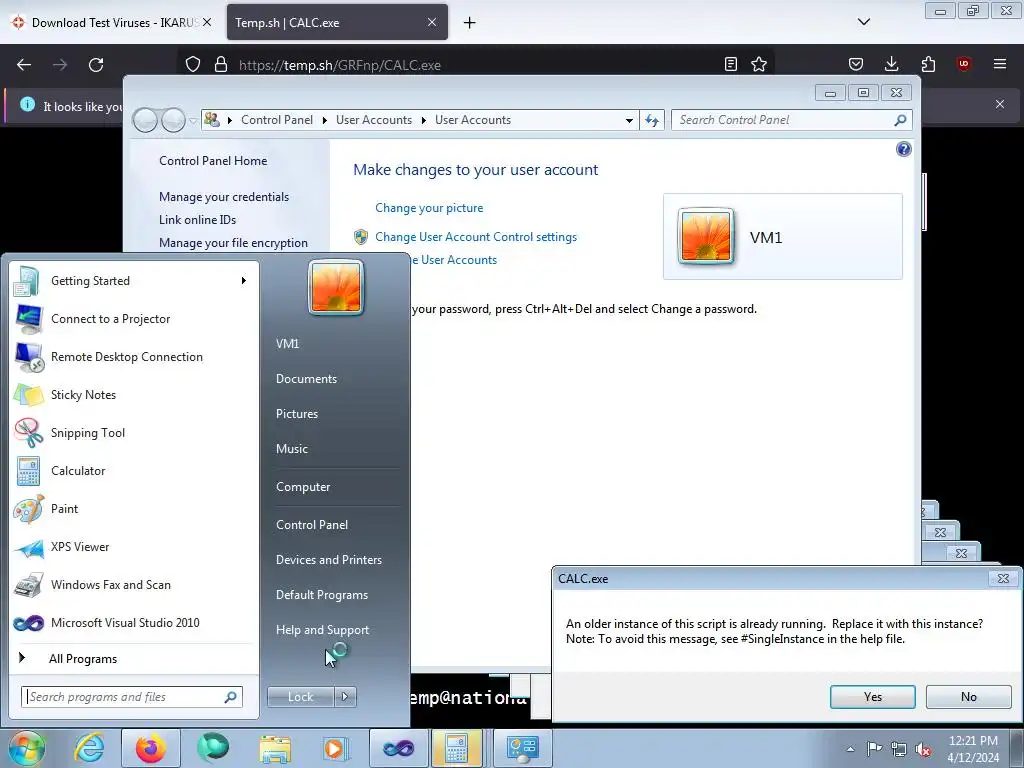Image resolution: width=1024 pixels, height=768 pixels.
Task: Open Firefox application menu
Action: 999,64
